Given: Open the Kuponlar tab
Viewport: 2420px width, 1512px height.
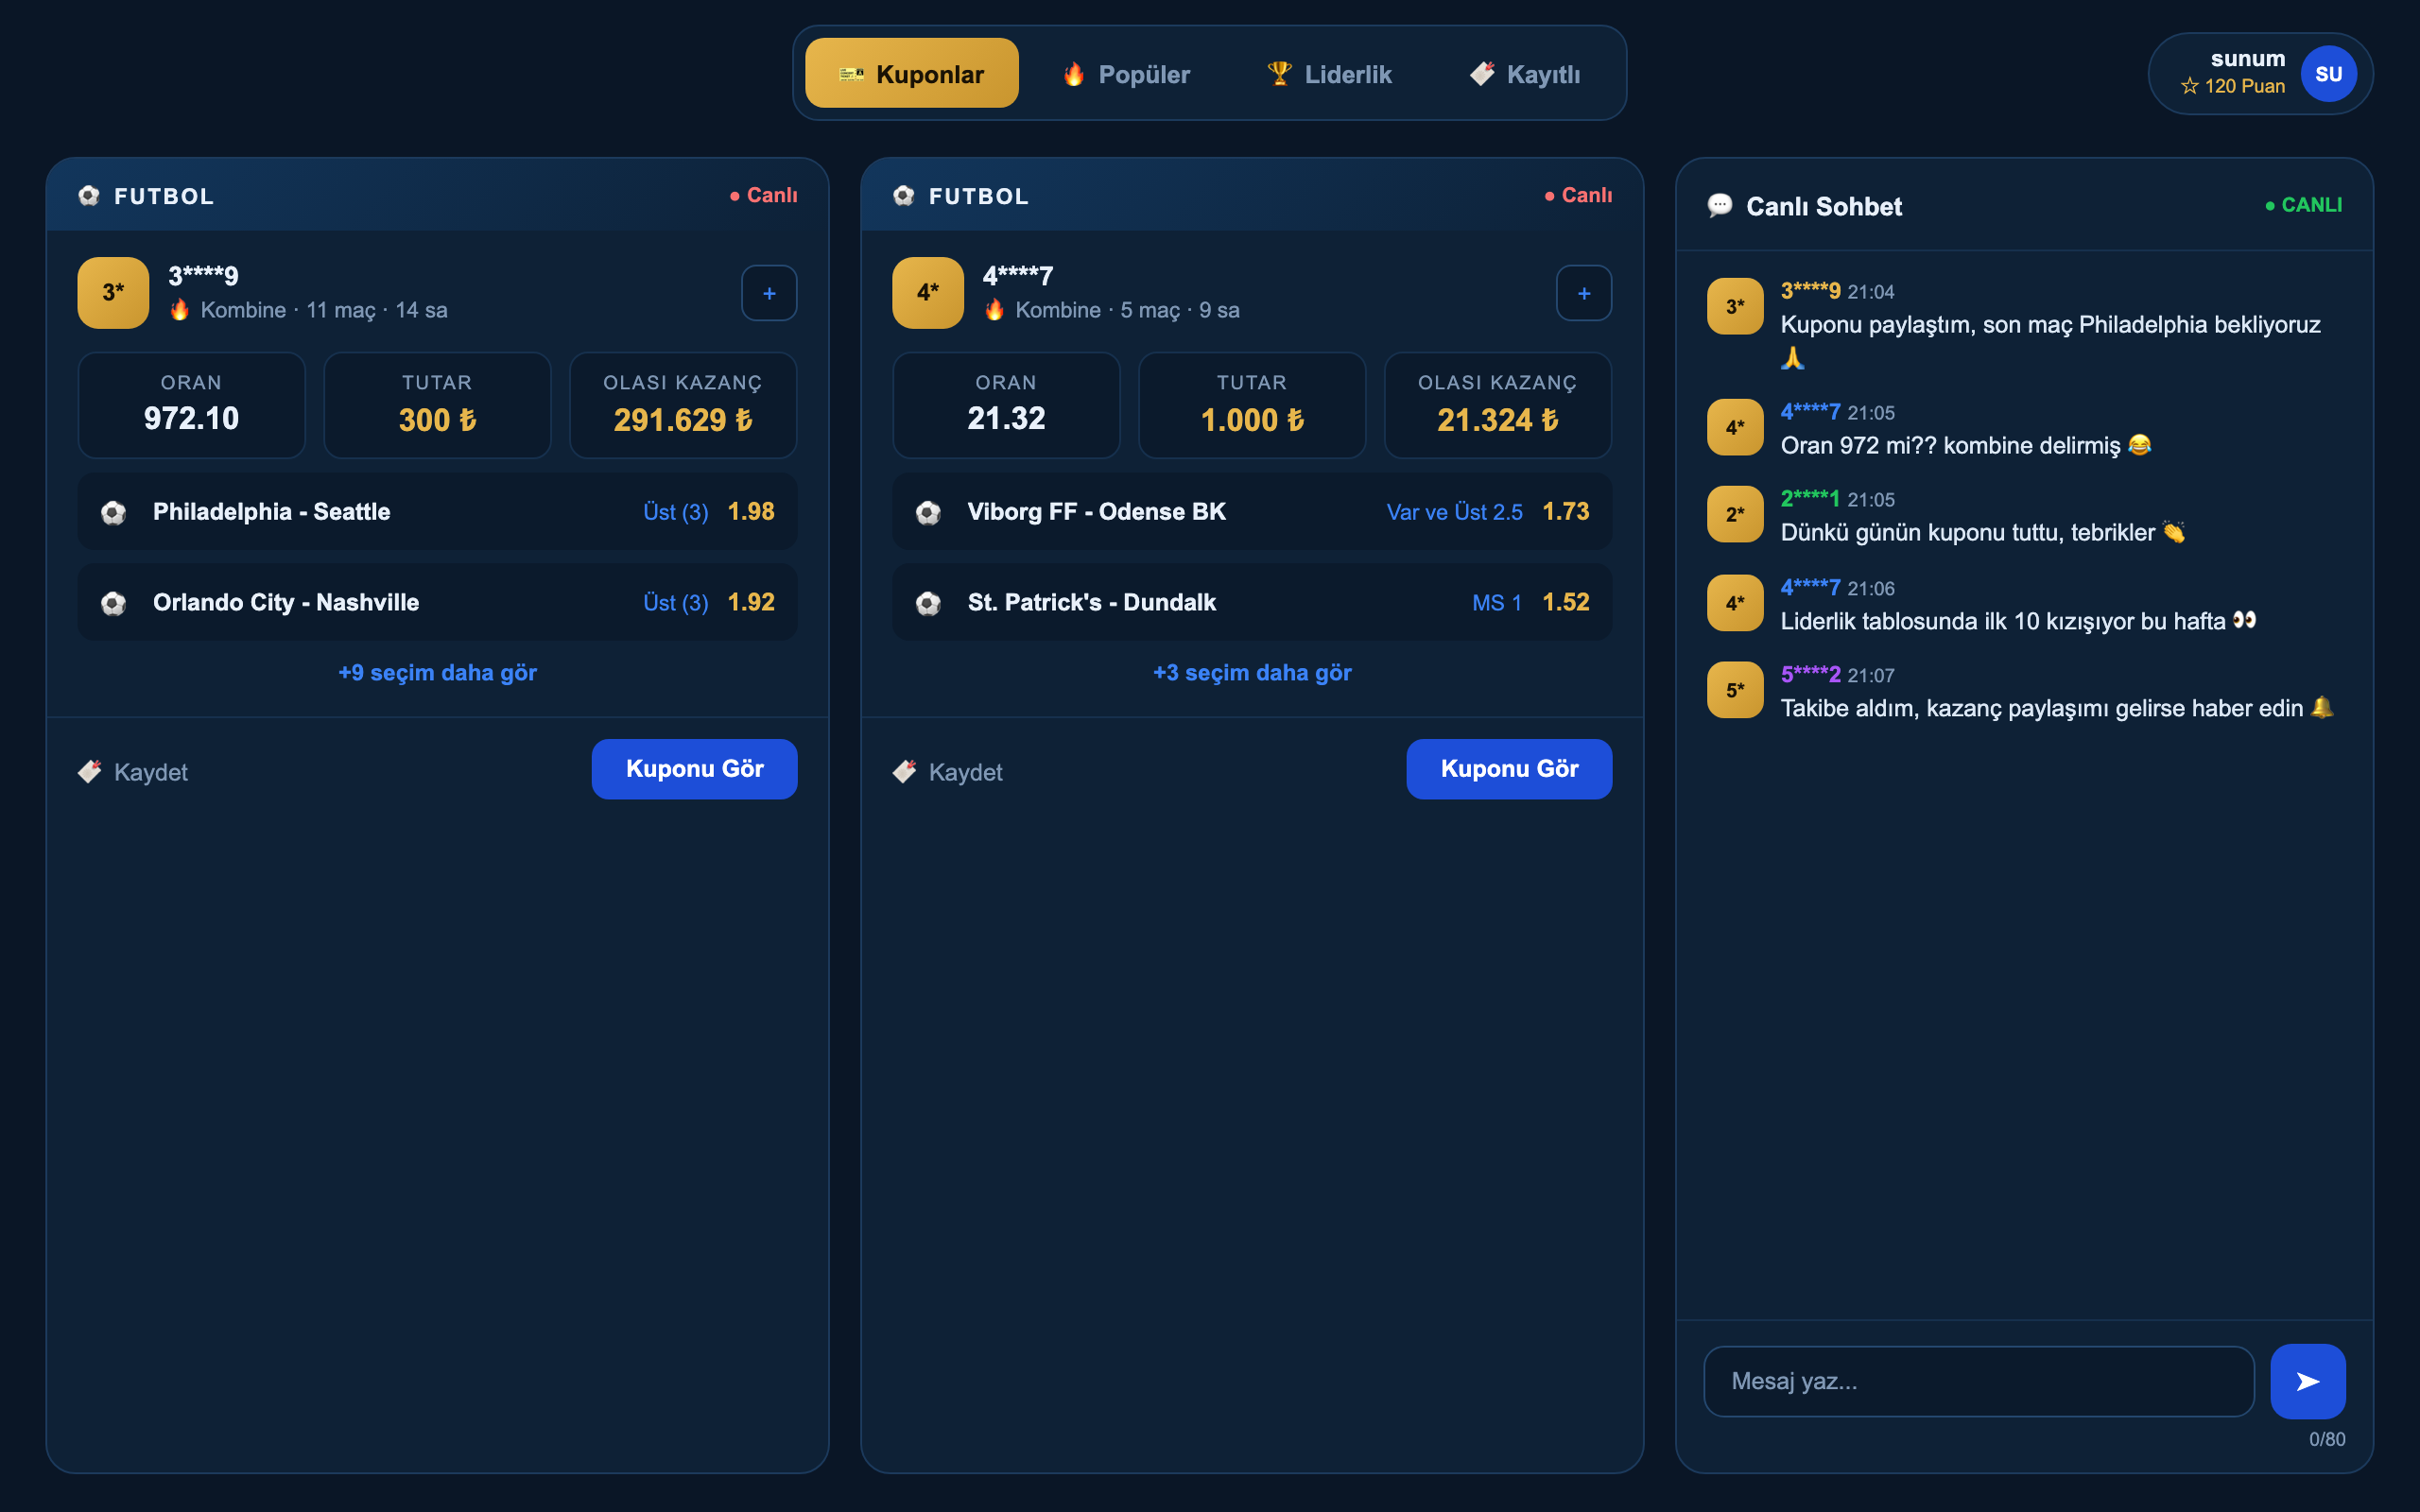Looking at the screenshot, I should point(911,74).
